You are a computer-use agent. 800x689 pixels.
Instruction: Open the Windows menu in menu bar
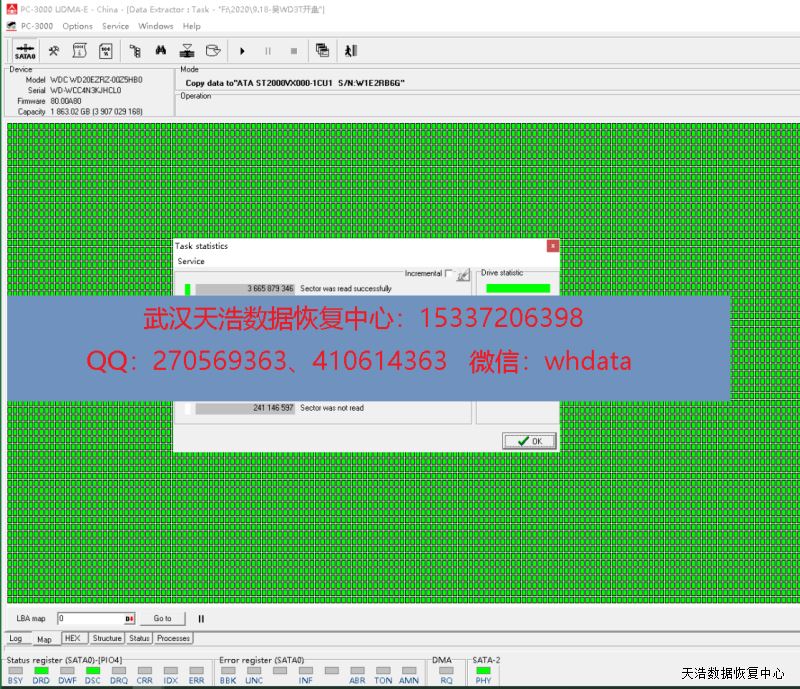[x=155, y=26]
